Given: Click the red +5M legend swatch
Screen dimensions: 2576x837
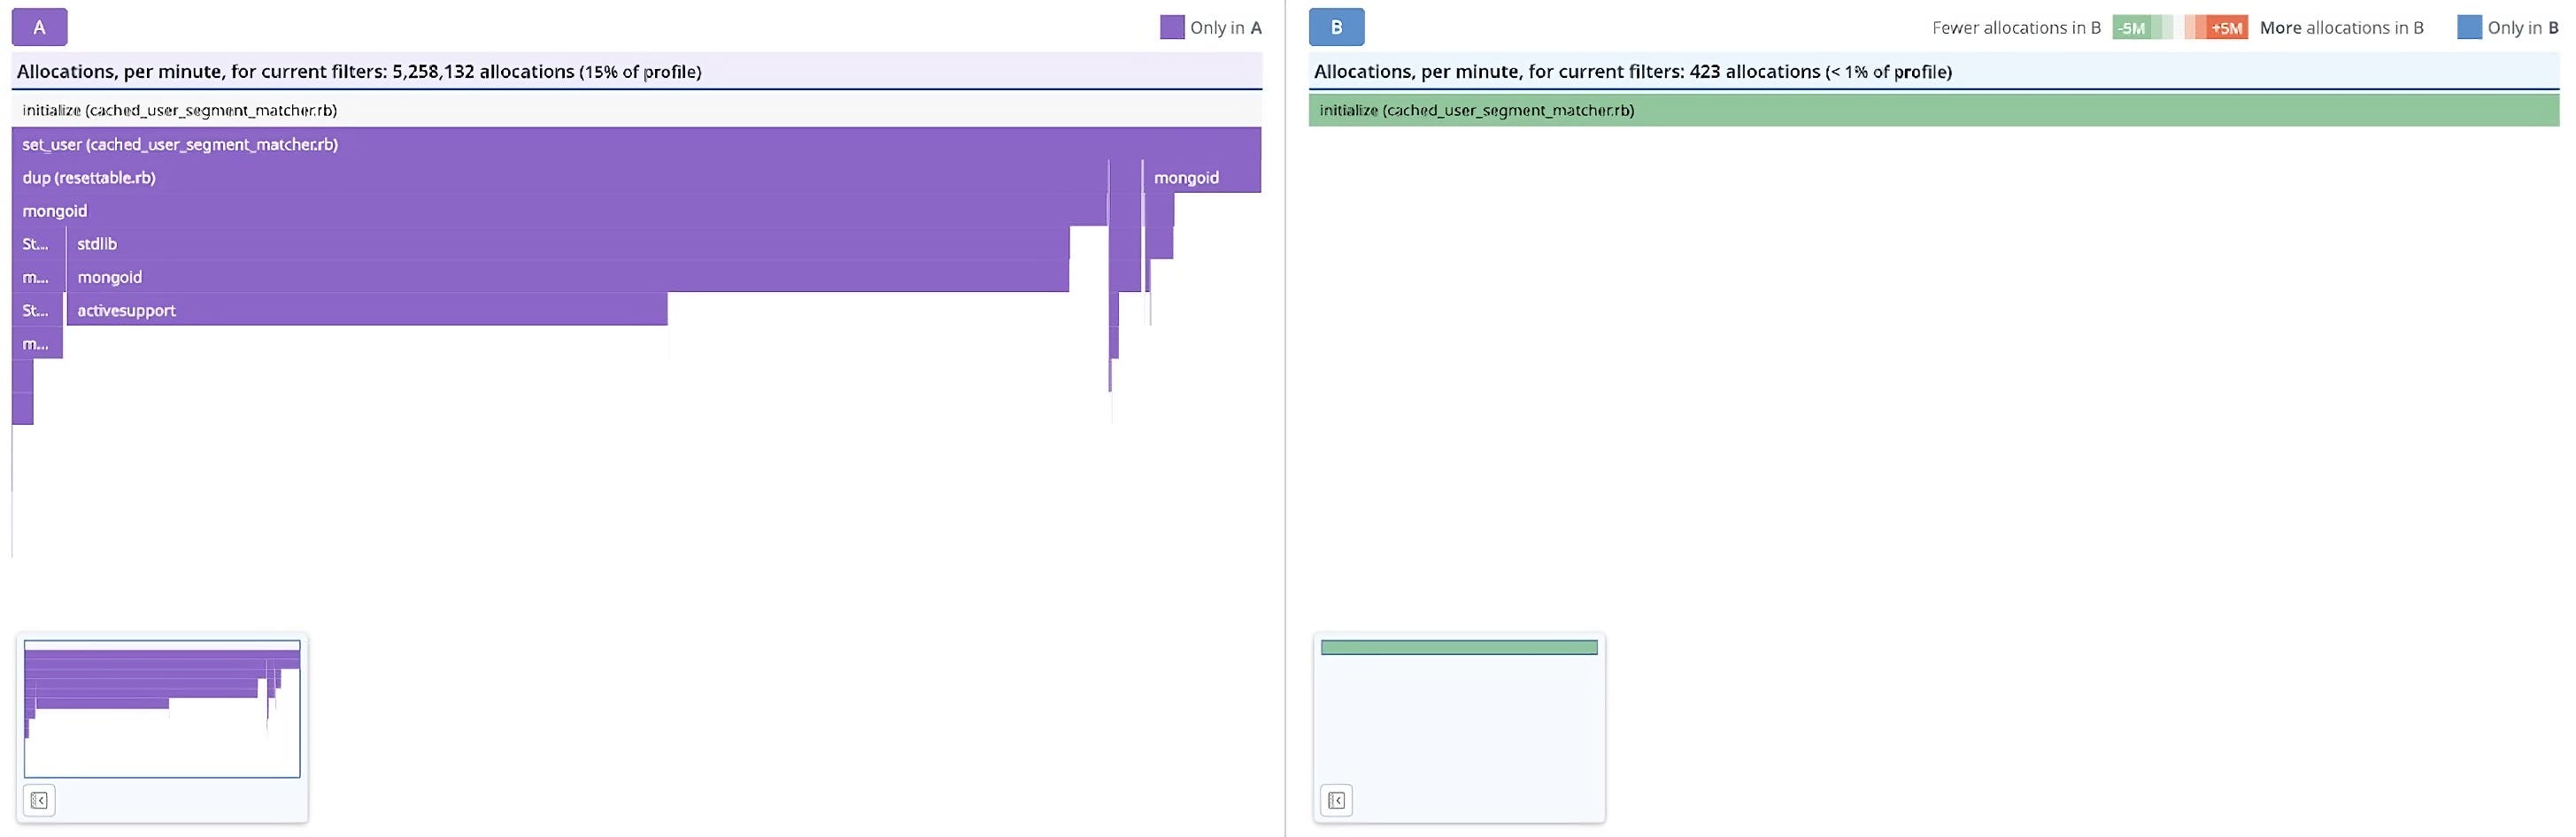Looking at the screenshot, I should click(x=2225, y=28).
